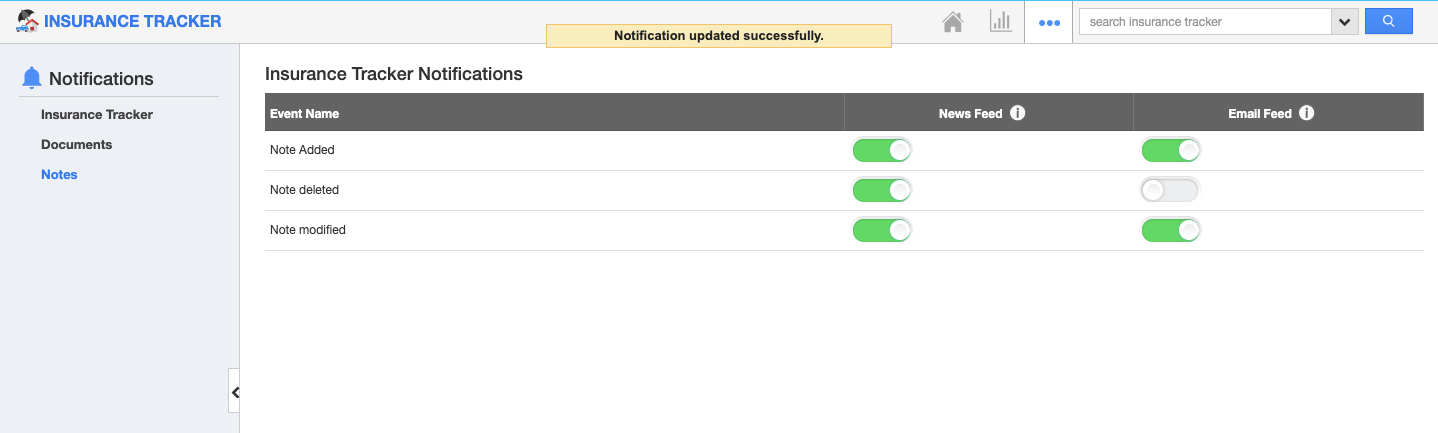Screen dimensions: 1438x433
Task: Open the home icon in top bar
Action: click(953, 22)
